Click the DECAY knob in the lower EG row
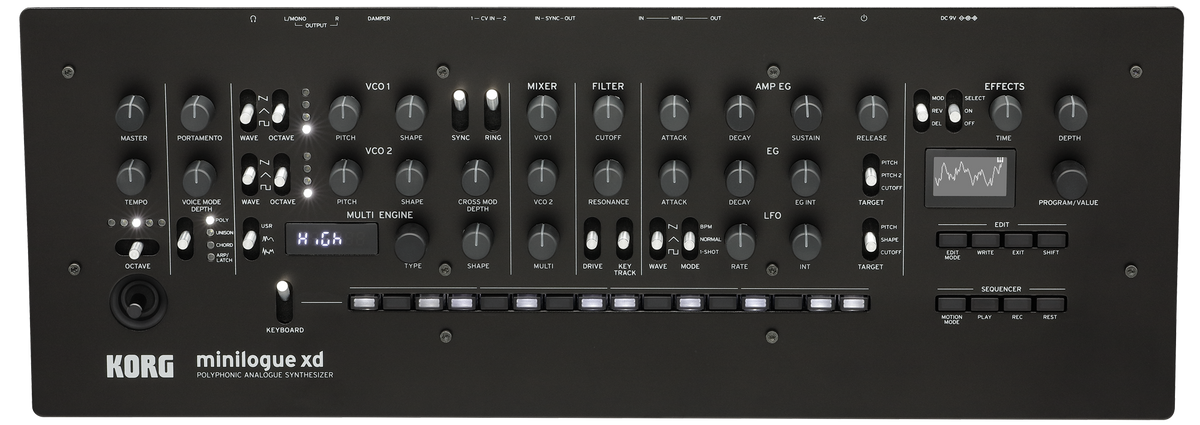The width and height of the screenshot is (1200, 425). point(740,177)
